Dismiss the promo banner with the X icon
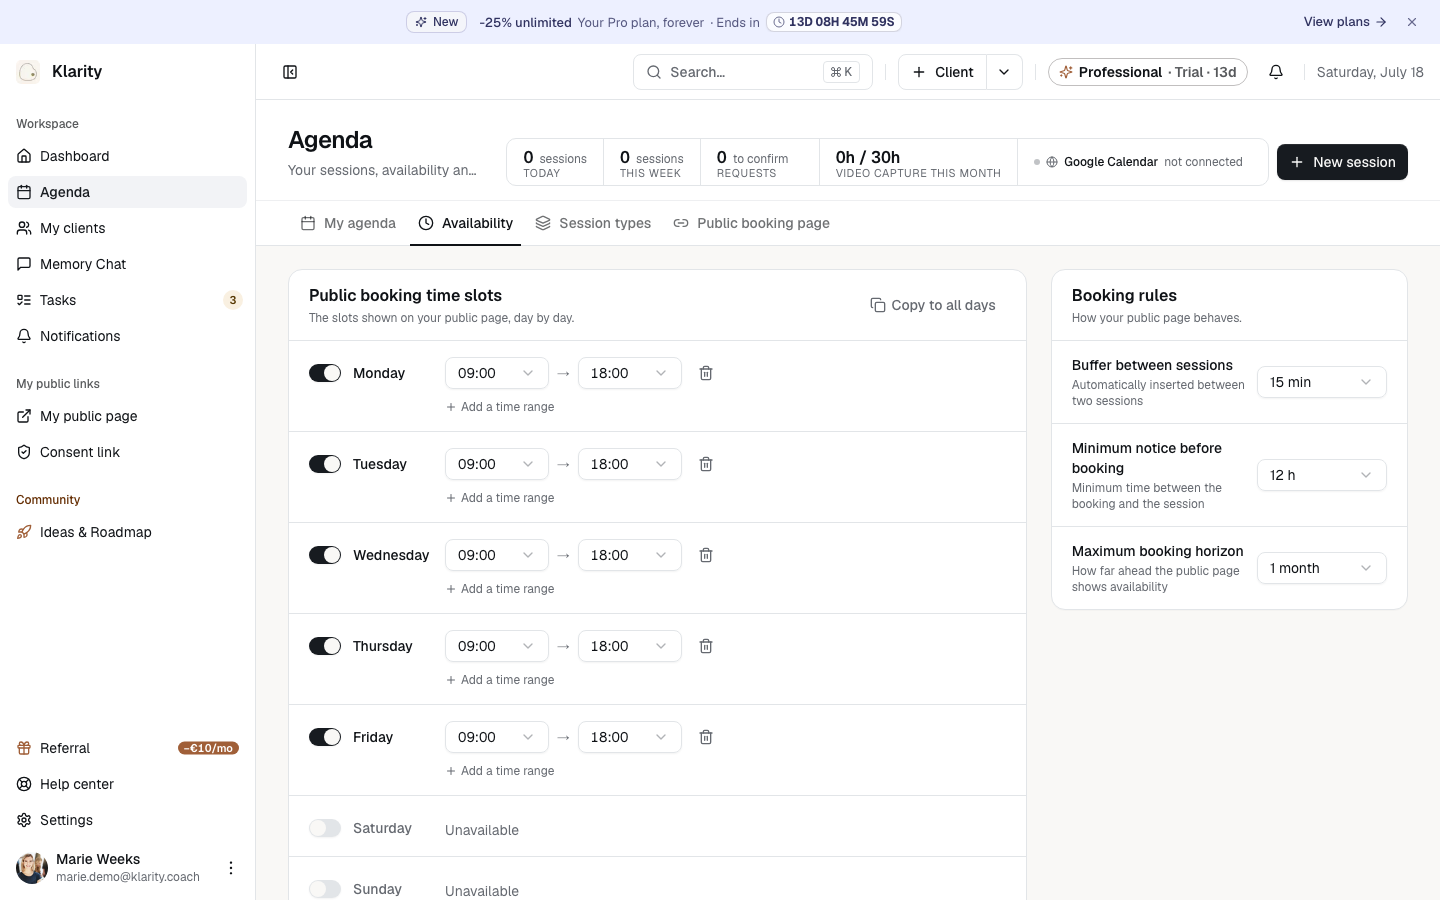 pos(1412,22)
